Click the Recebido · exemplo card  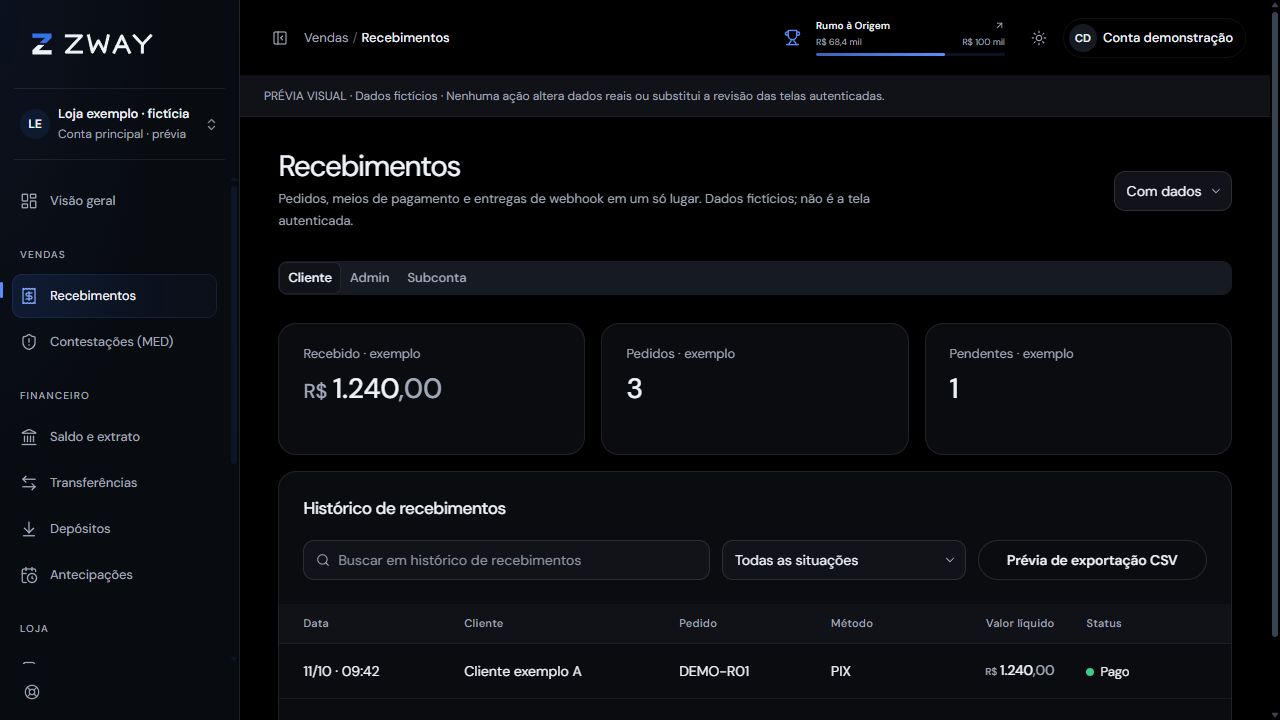pos(431,389)
